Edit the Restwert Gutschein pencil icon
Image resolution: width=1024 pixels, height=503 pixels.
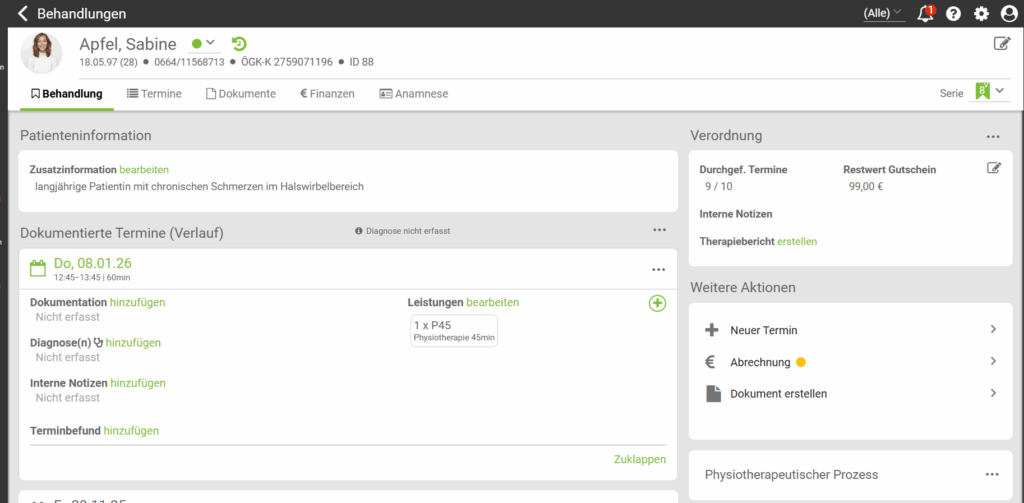click(x=993, y=168)
